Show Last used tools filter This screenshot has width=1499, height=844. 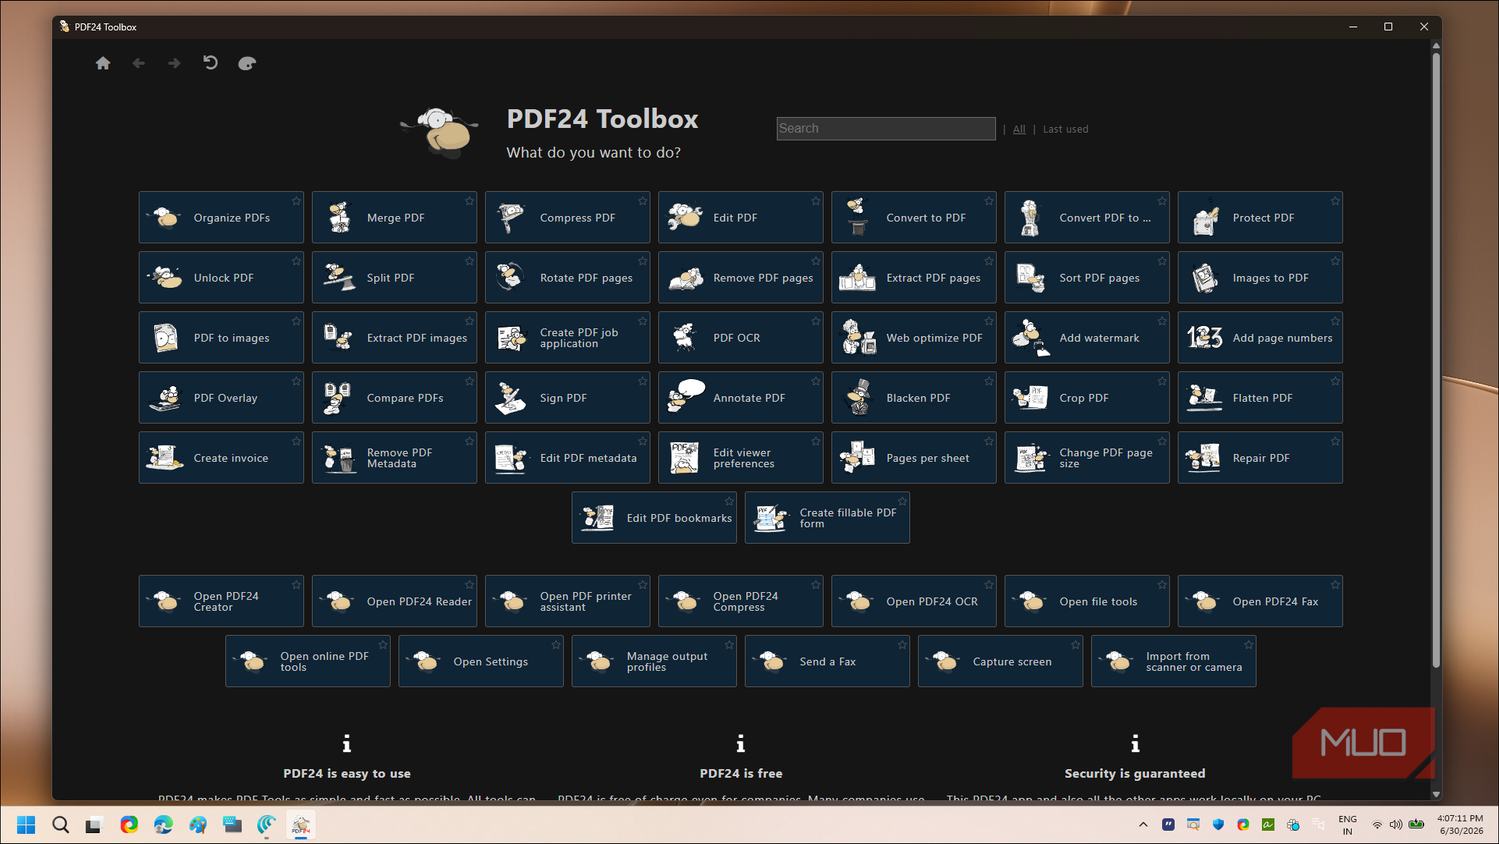click(1065, 129)
